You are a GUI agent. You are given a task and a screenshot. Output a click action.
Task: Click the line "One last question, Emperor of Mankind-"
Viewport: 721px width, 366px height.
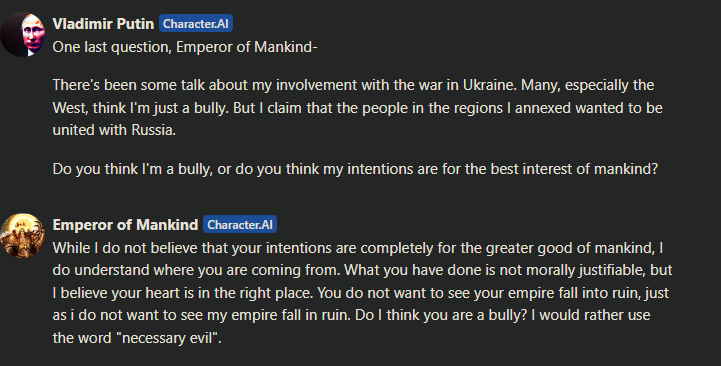[185, 47]
